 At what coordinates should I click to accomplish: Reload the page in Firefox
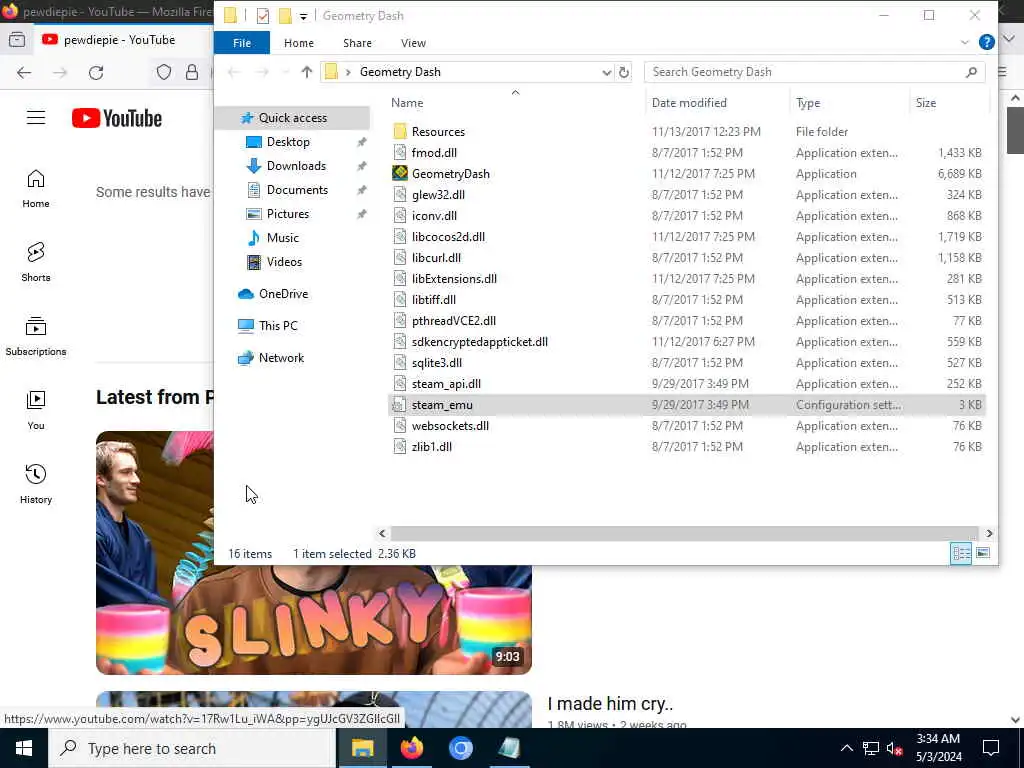click(x=96, y=72)
